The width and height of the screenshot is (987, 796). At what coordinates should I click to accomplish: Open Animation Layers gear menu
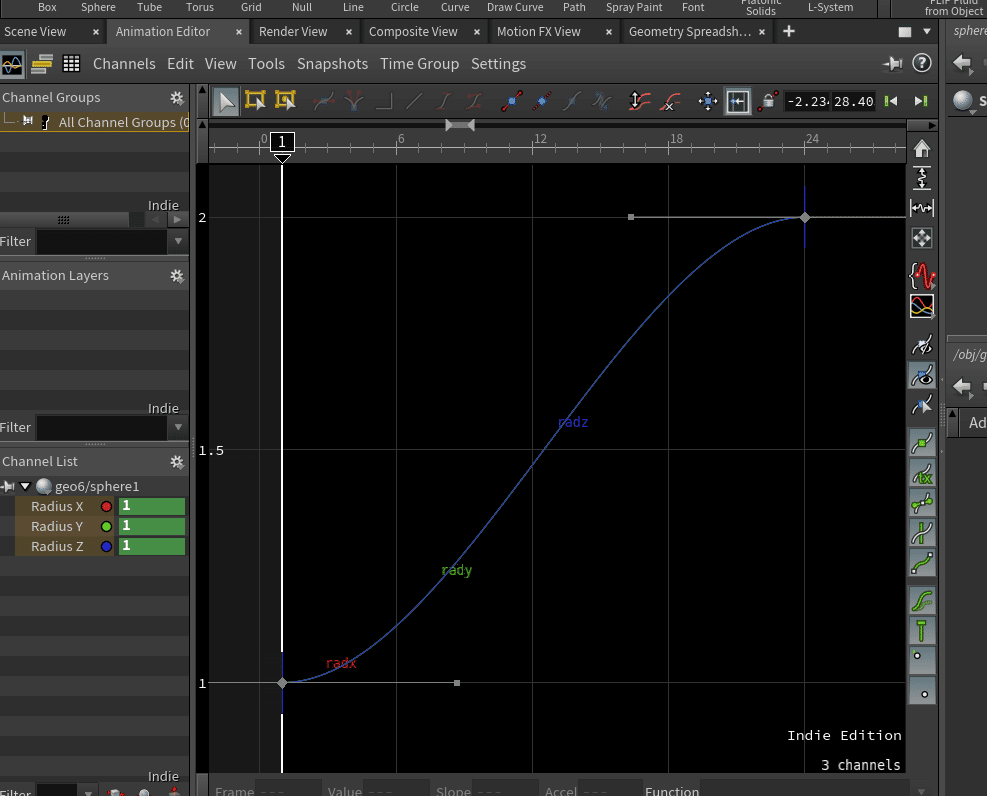177,276
